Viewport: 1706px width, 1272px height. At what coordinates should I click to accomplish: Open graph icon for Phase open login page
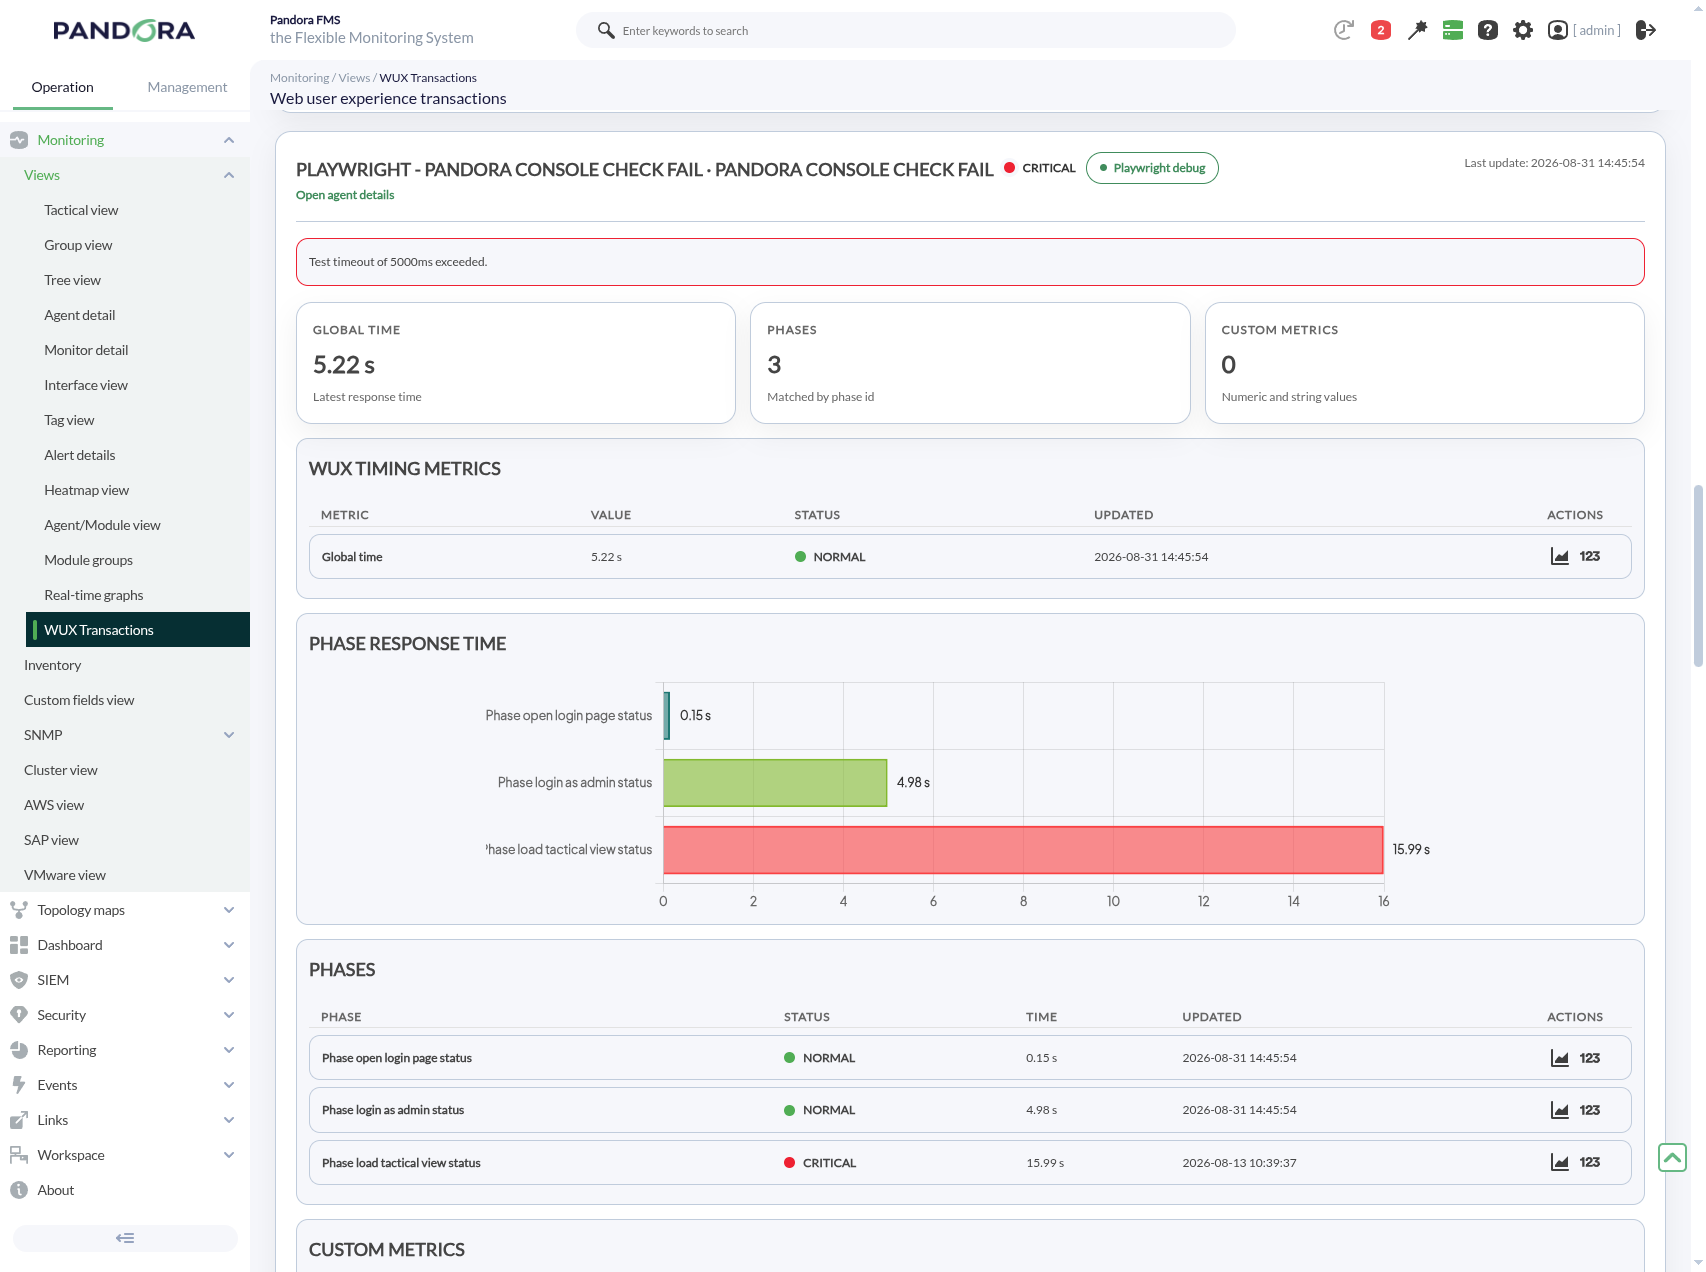point(1560,1058)
